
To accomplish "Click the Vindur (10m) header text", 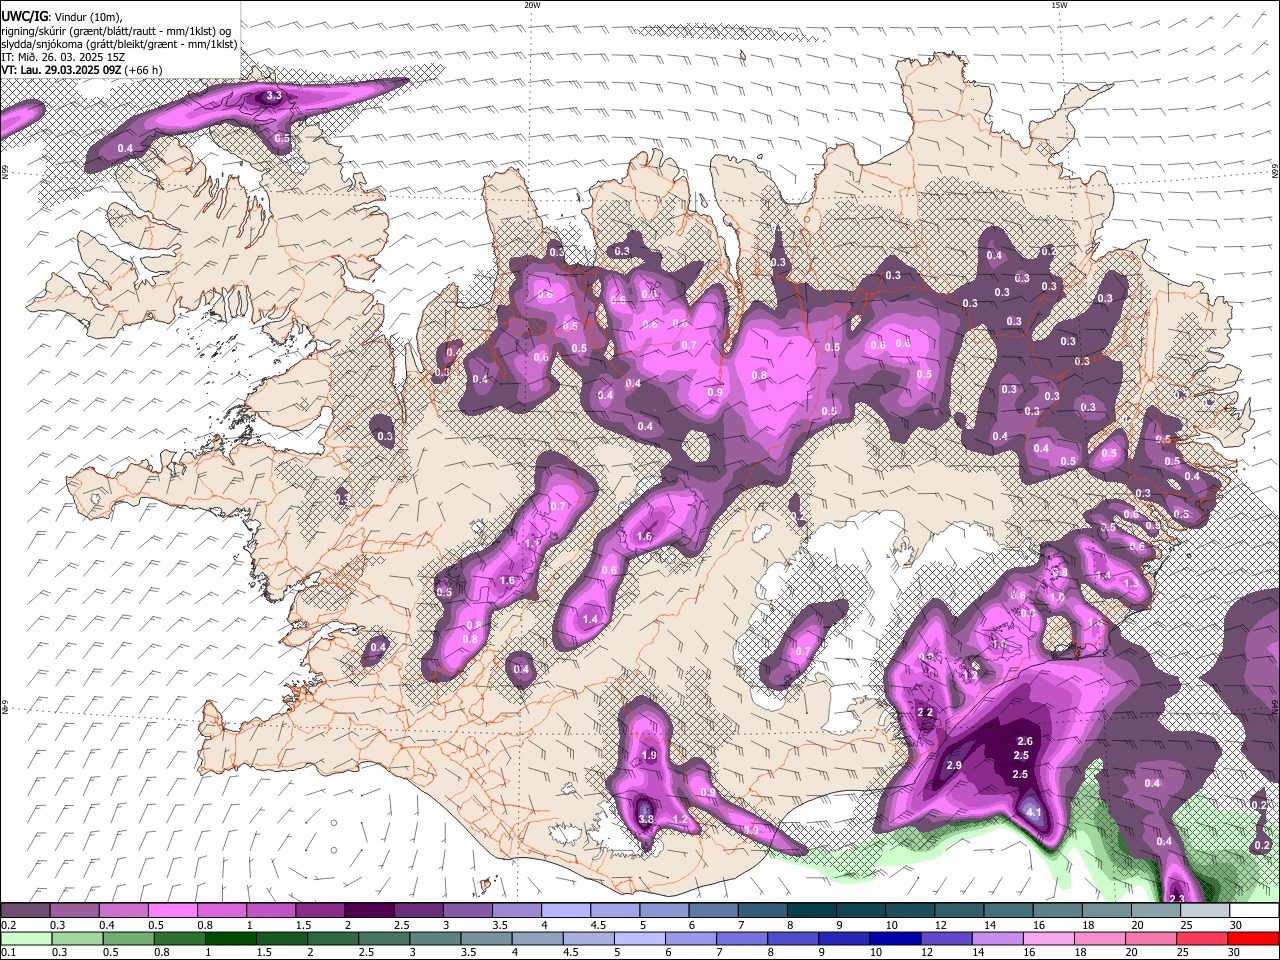I will [x=86, y=17].
